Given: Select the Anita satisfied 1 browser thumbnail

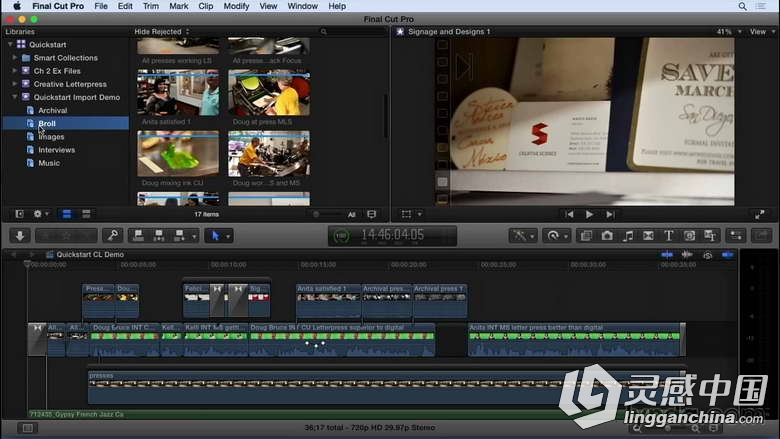Looking at the screenshot, I should coord(178,93).
